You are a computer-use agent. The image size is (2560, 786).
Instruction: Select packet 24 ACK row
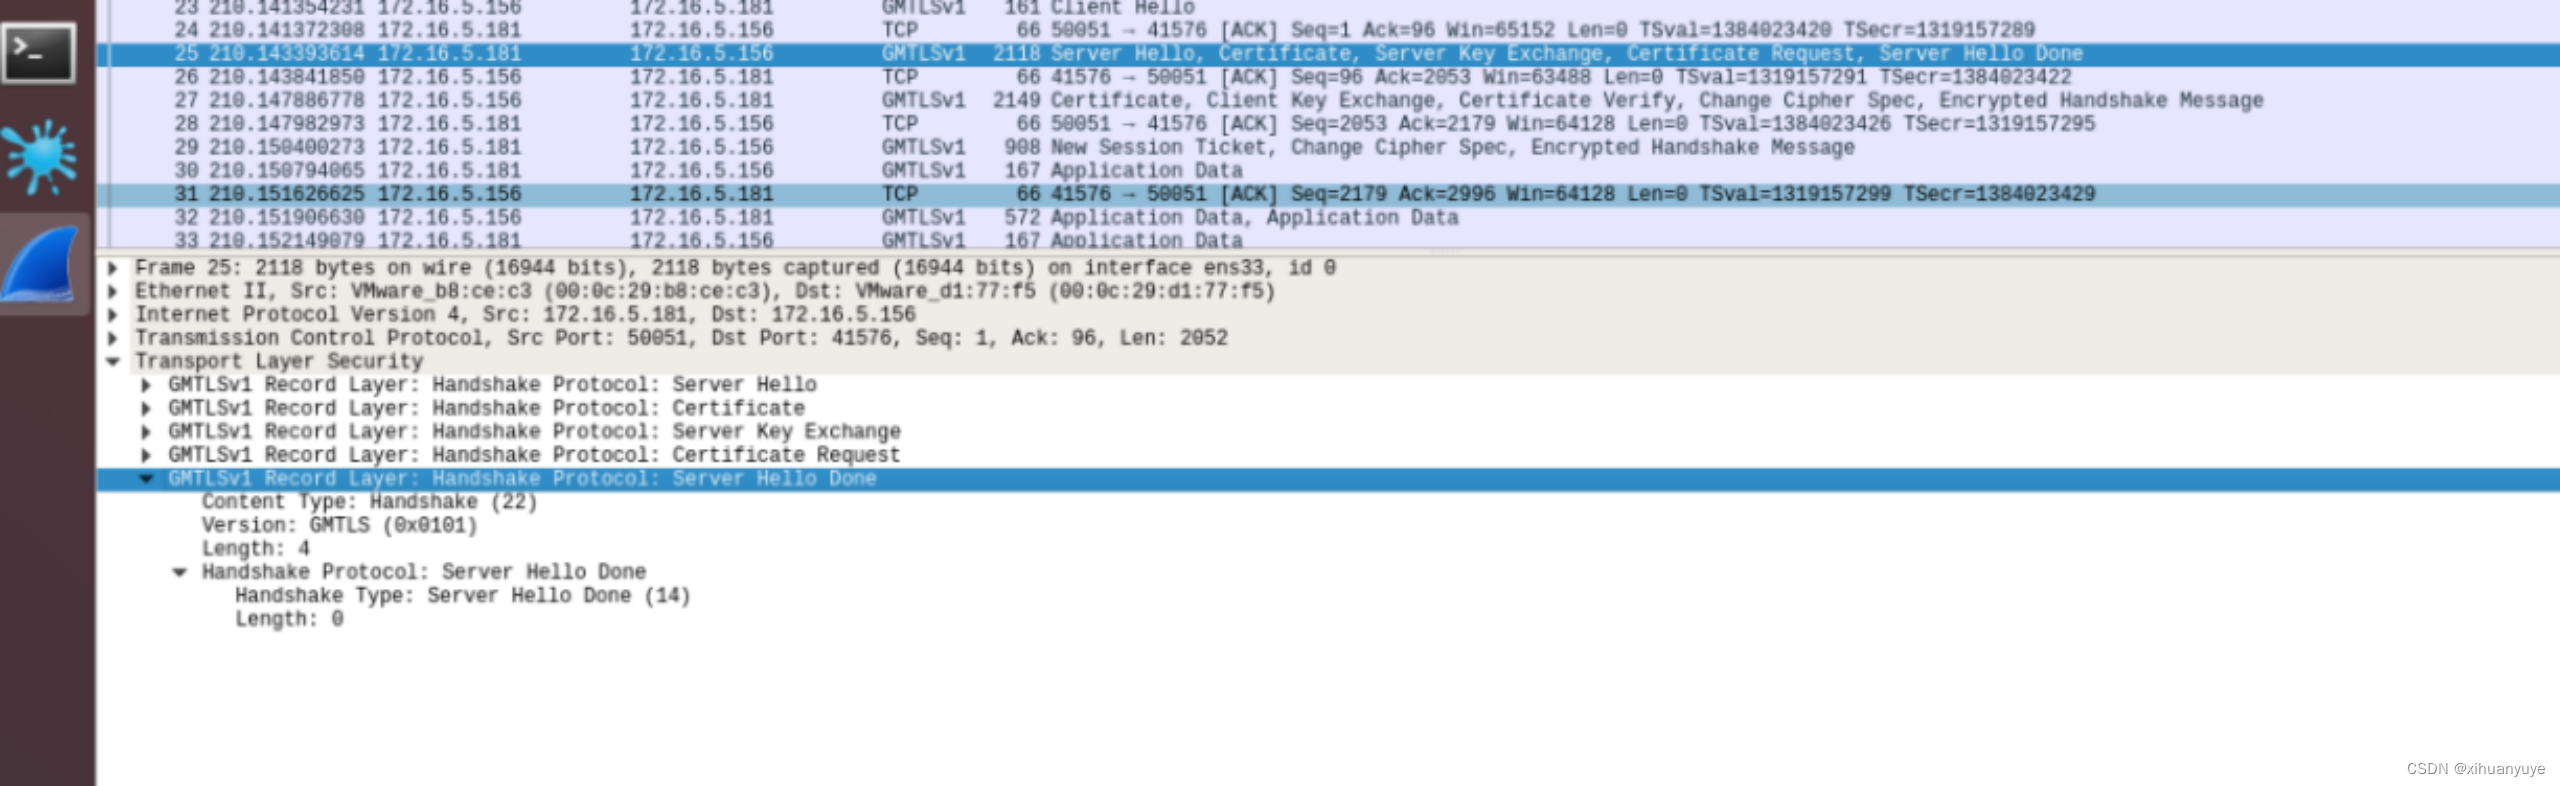pos(1328,30)
